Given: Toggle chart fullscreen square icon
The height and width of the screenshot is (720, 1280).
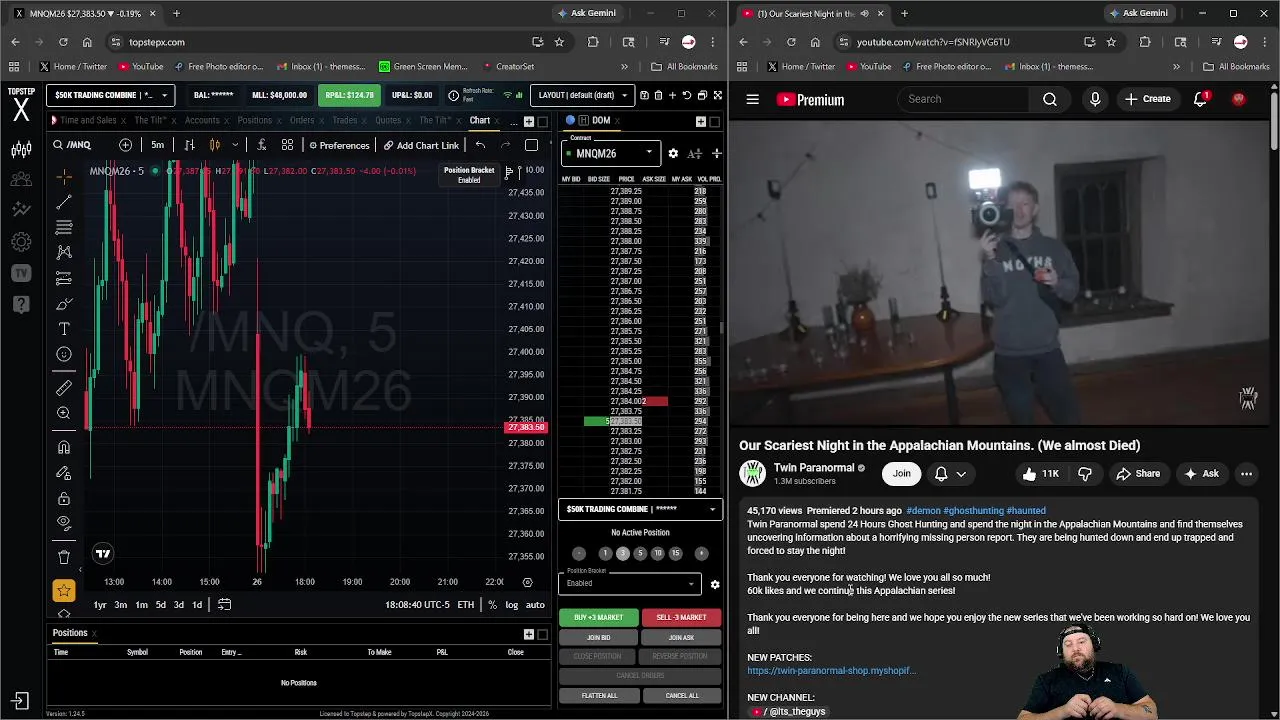Looking at the screenshot, I should click(531, 145).
